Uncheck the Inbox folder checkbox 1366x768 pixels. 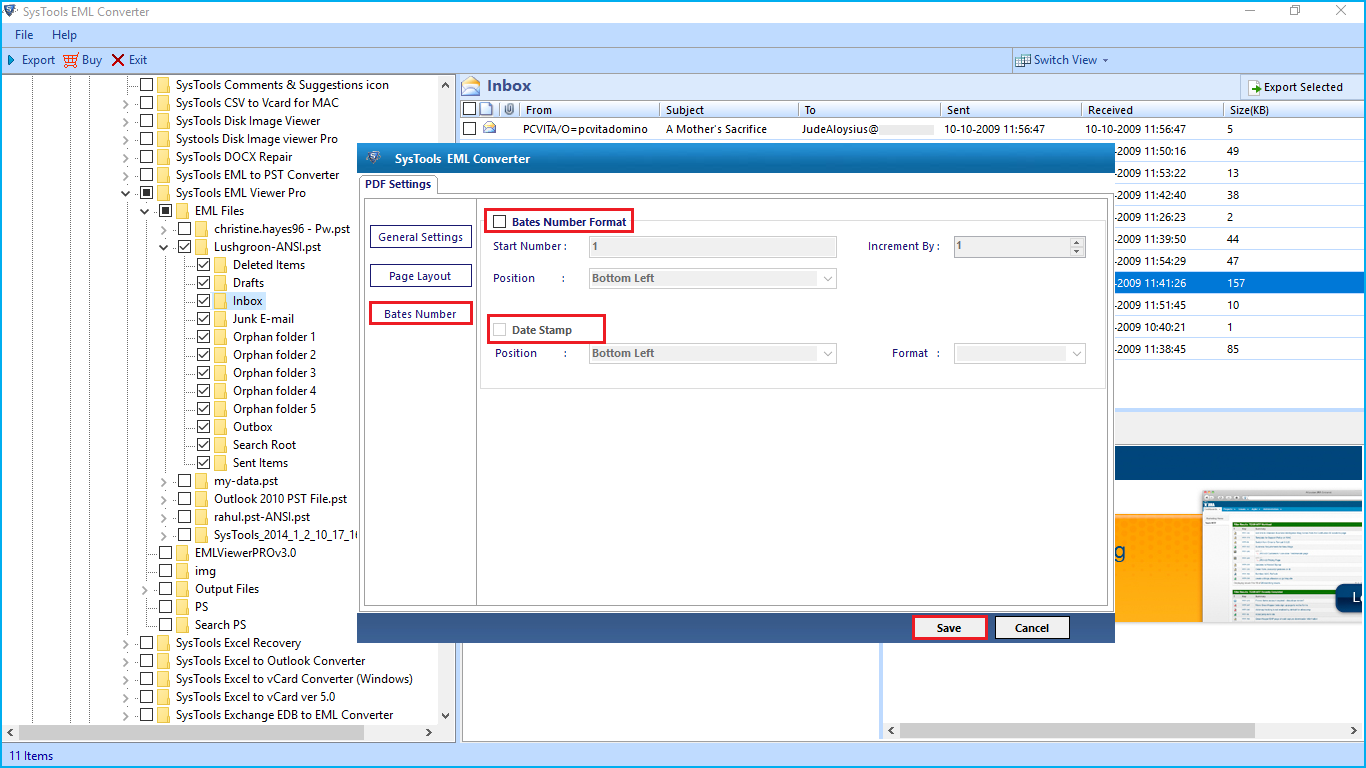coord(204,301)
